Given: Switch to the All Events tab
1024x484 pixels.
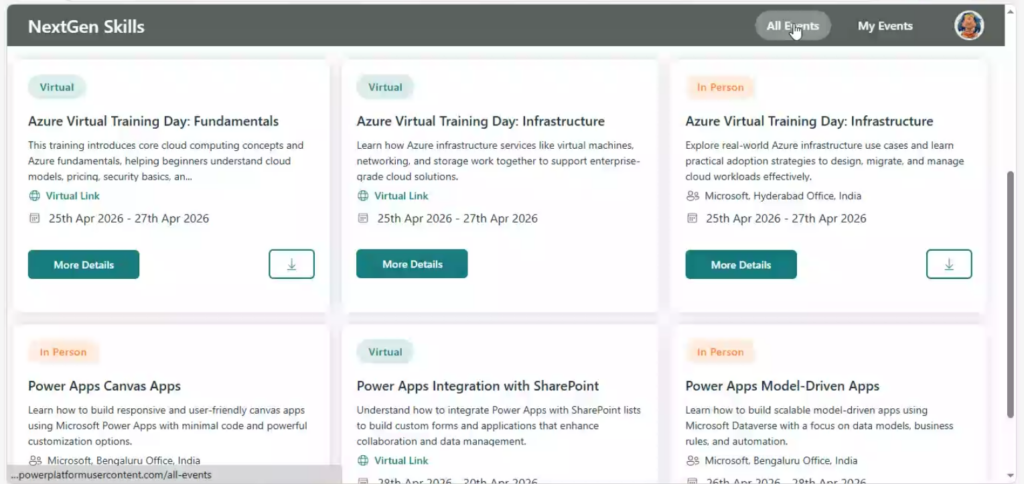Looking at the screenshot, I should (792, 26).
